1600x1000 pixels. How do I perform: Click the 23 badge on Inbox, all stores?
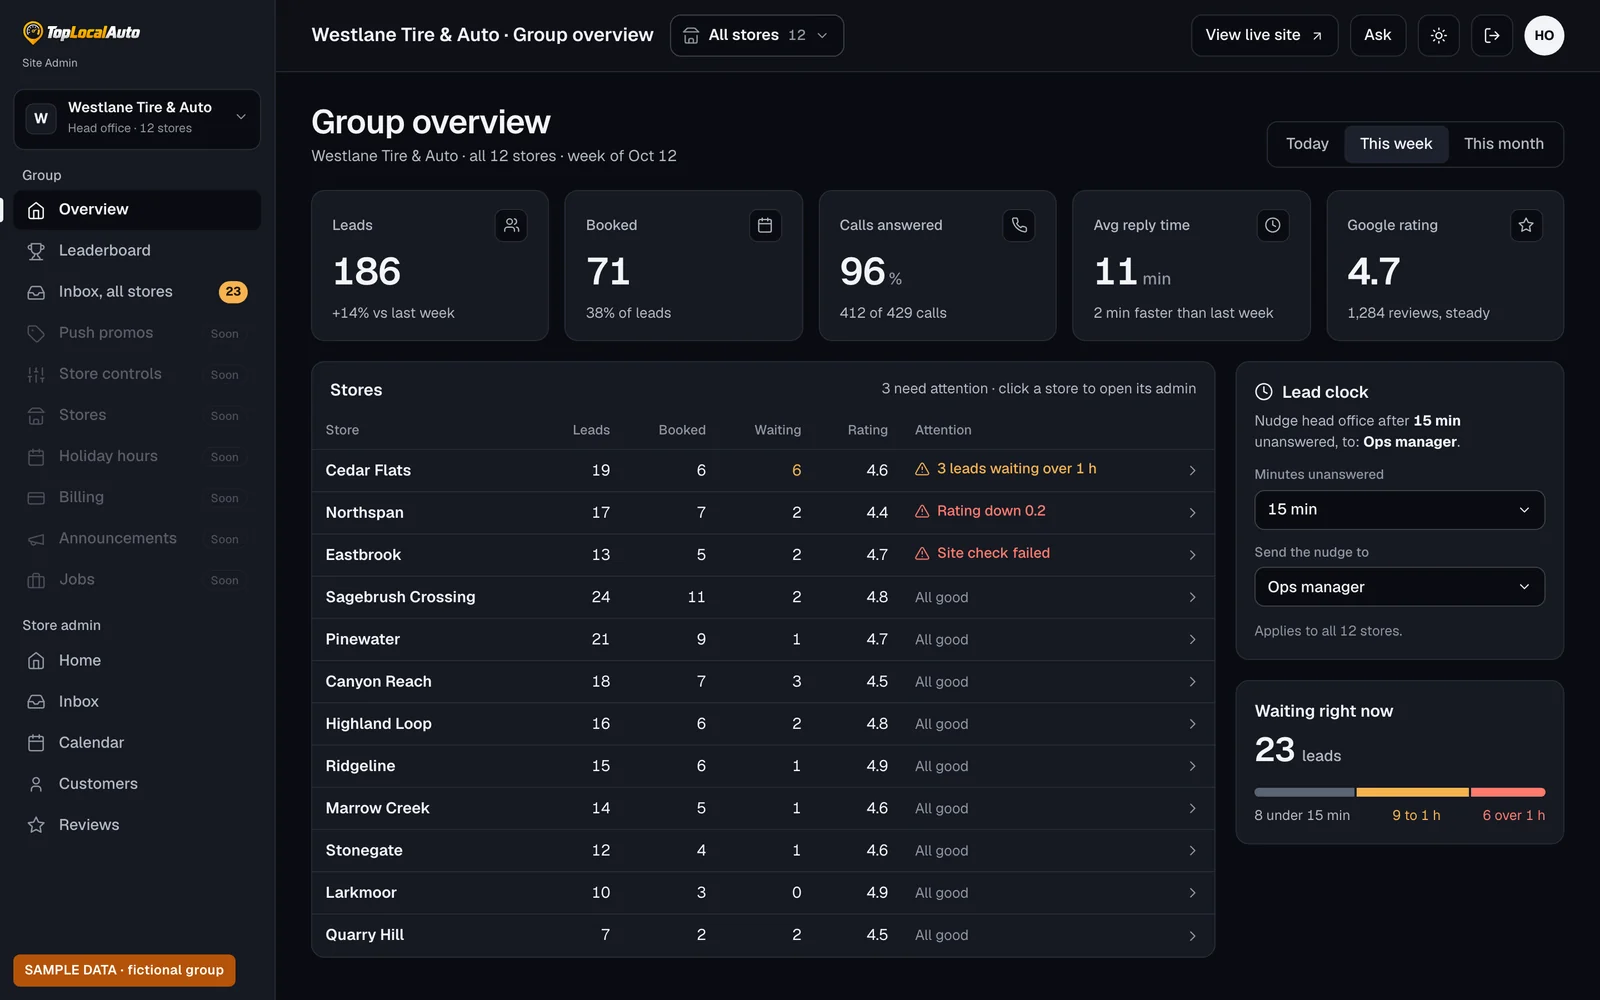point(233,292)
